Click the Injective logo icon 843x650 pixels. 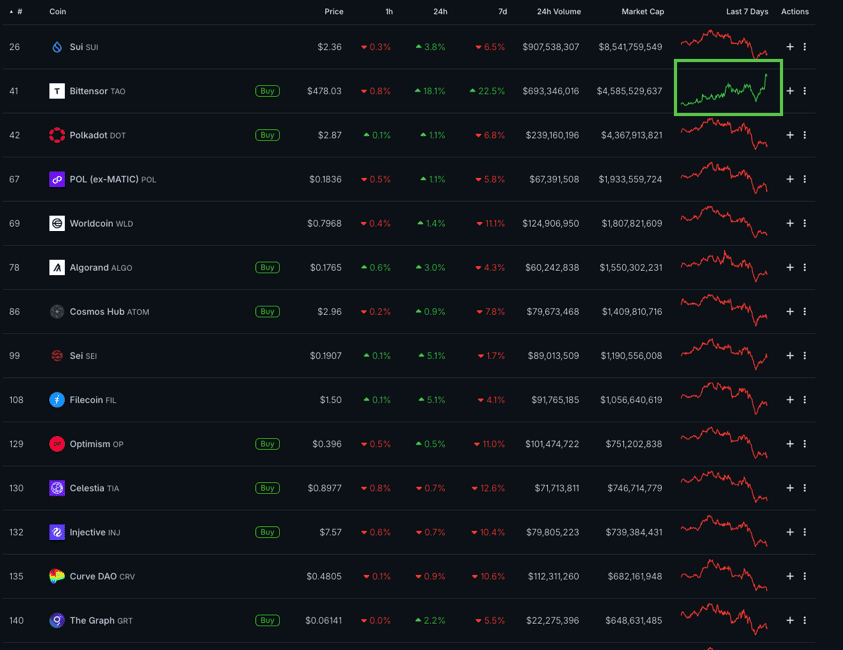coord(57,532)
